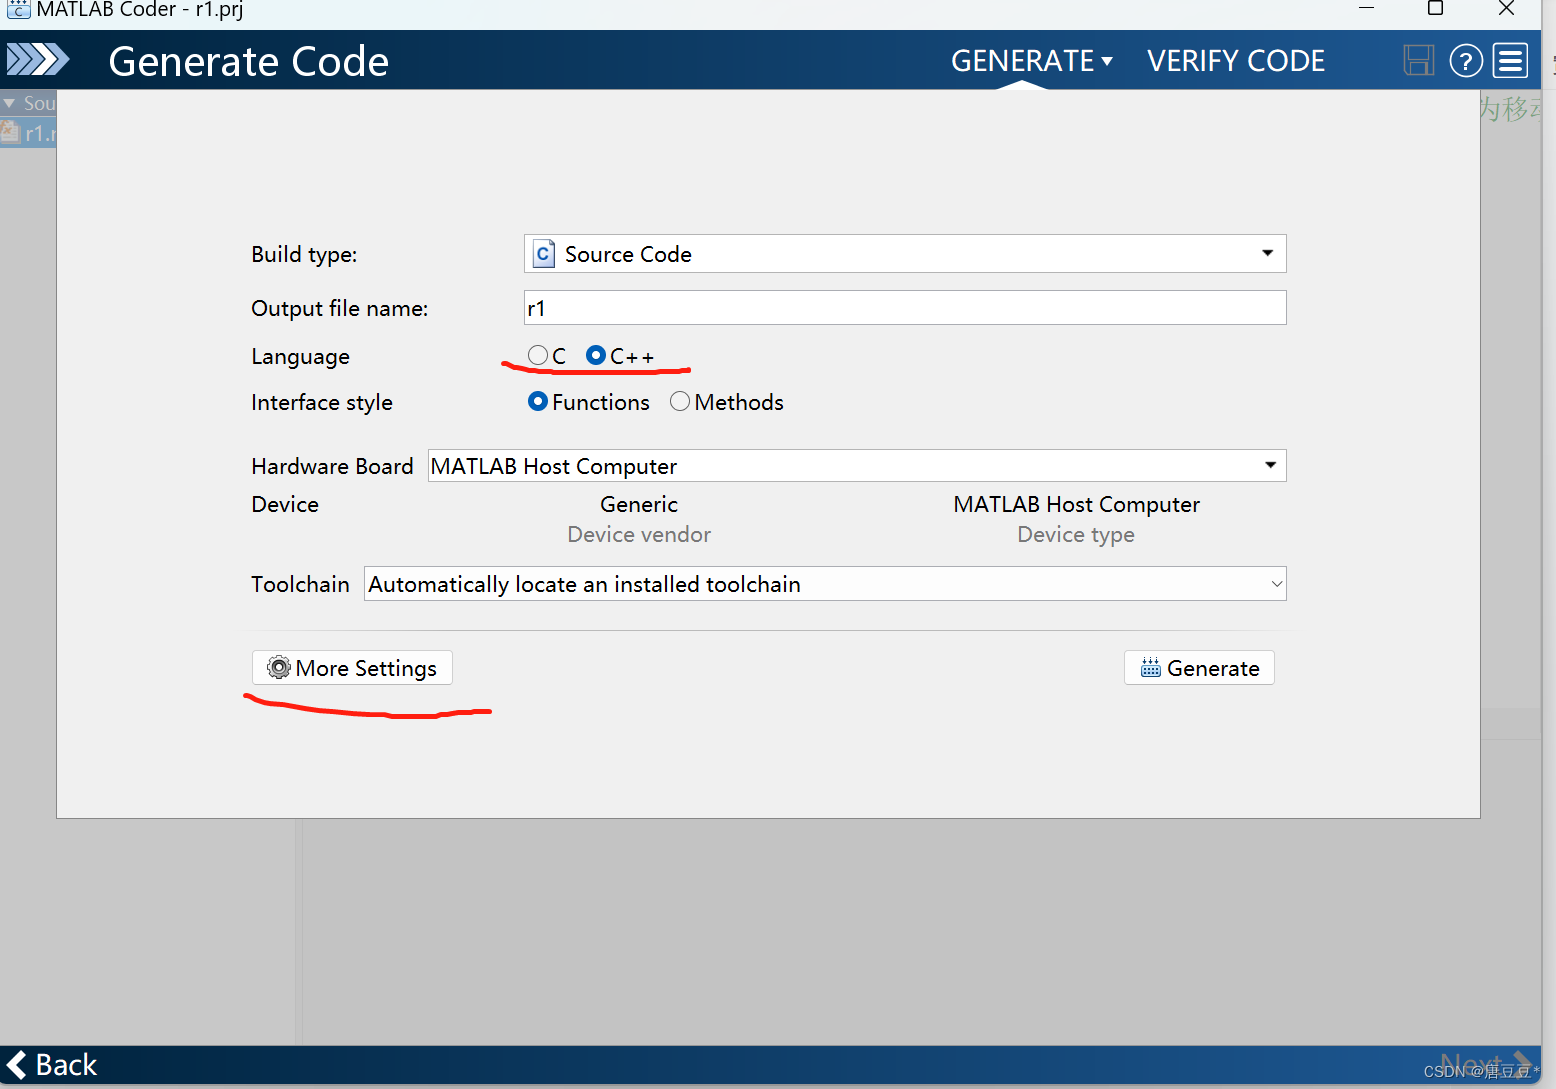Click the Generate button
The image size is (1556, 1089).
tap(1199, 668)
